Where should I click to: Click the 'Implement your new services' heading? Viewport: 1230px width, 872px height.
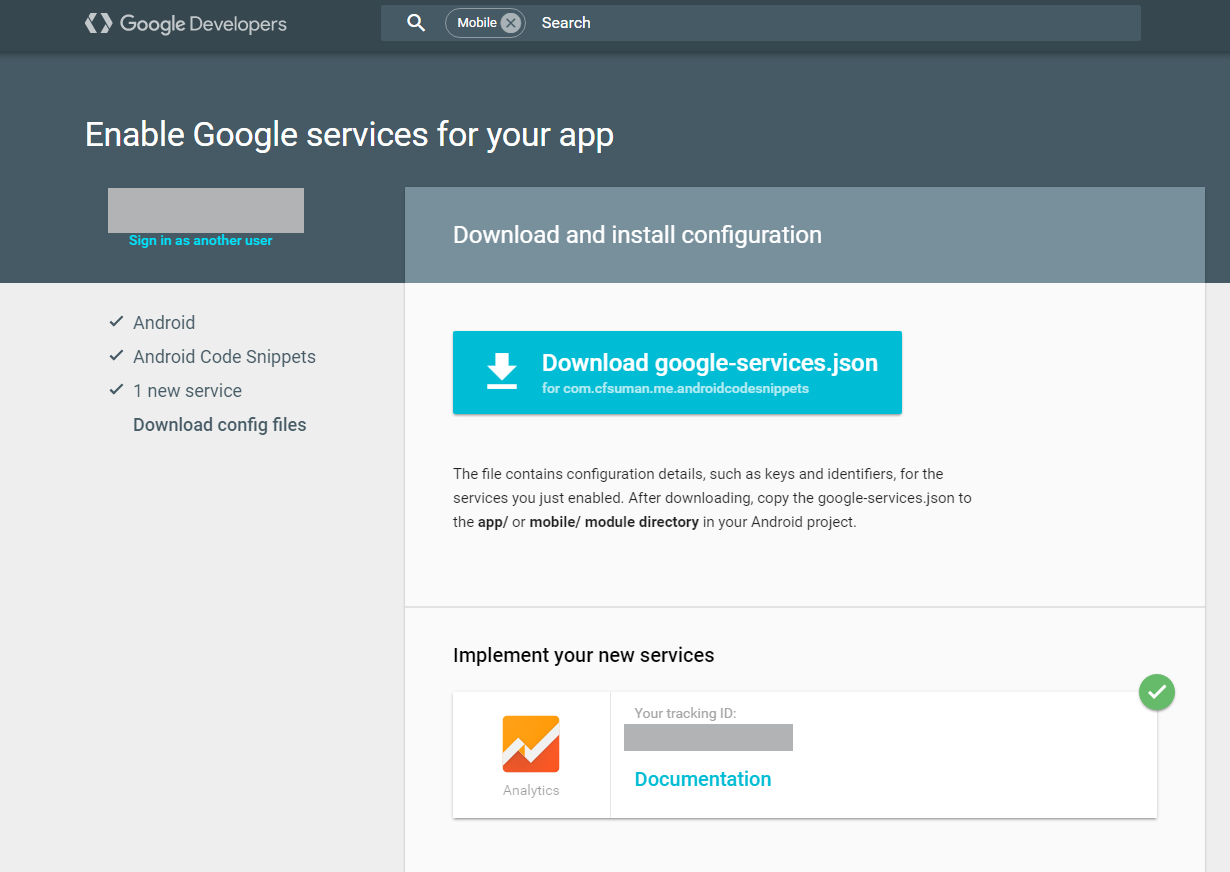coord(584,656)
